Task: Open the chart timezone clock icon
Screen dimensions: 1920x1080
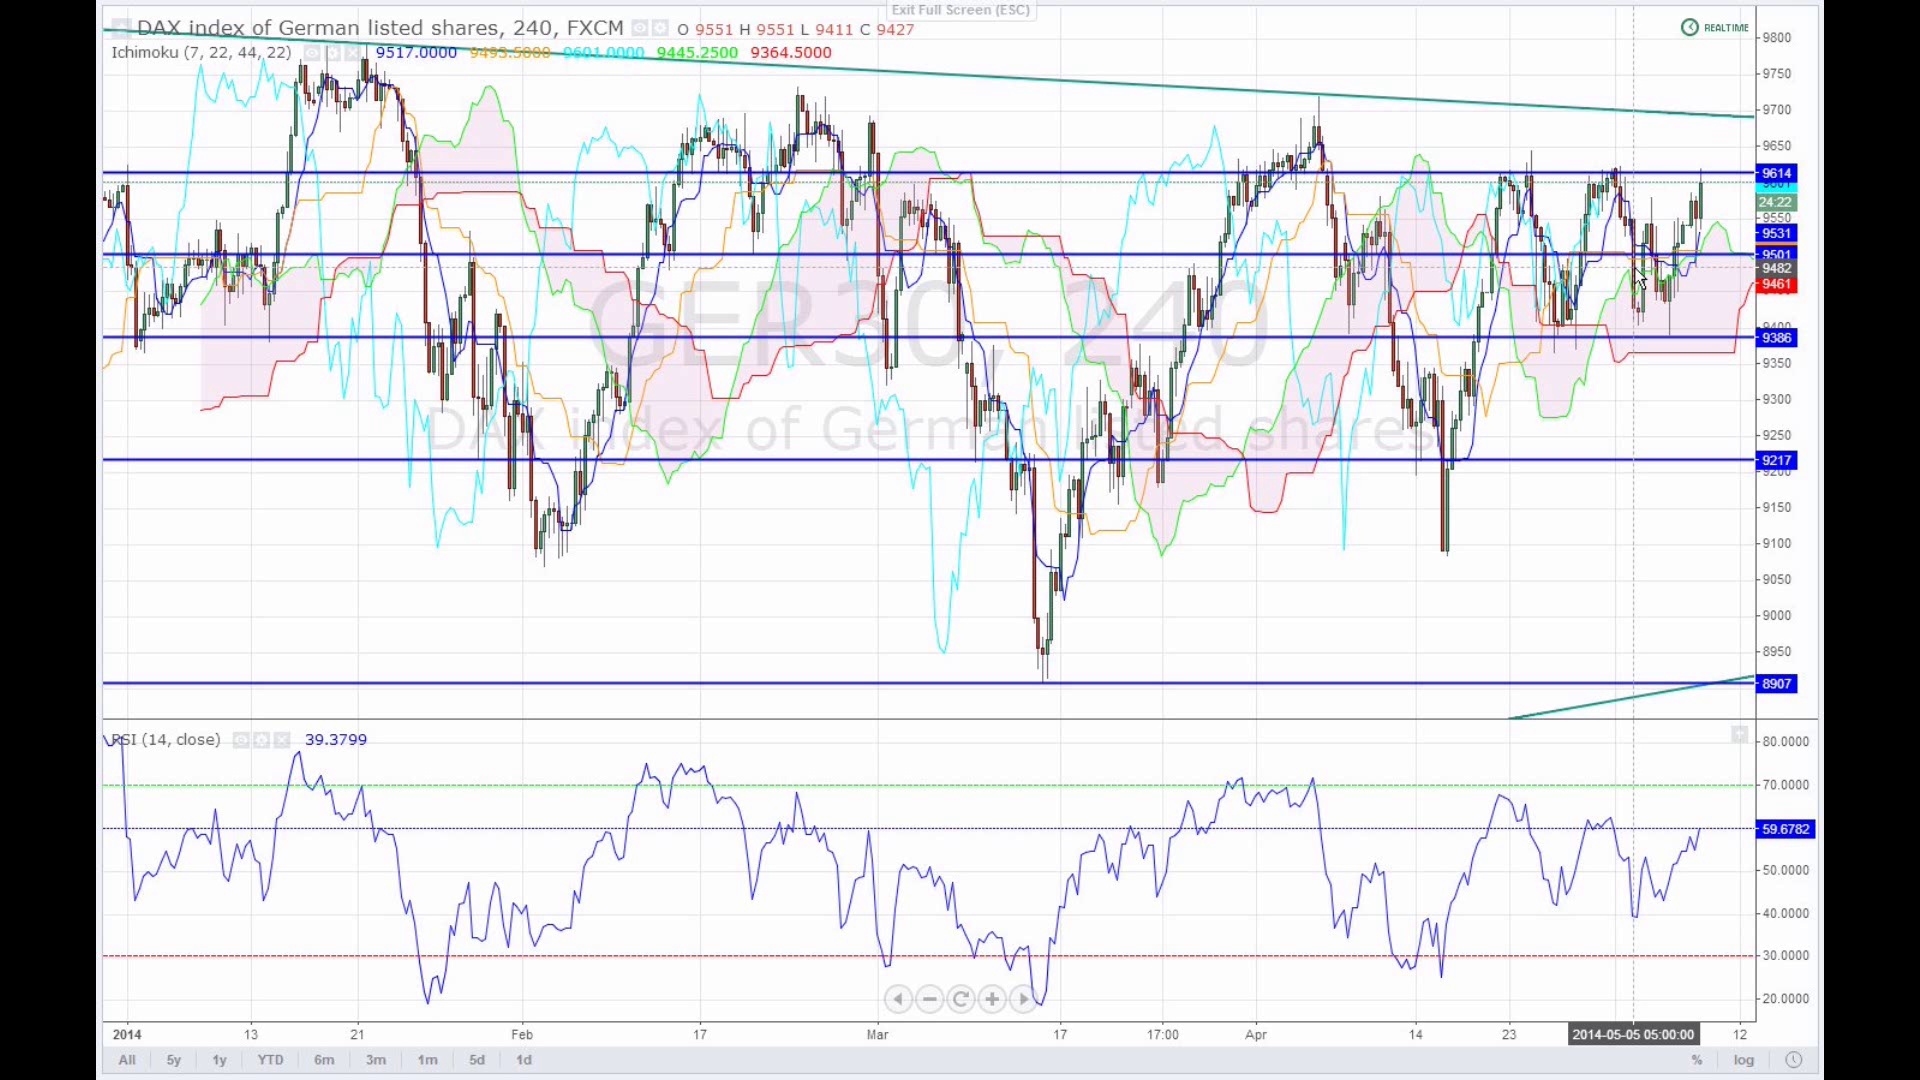Action: coord(1793,1060)
